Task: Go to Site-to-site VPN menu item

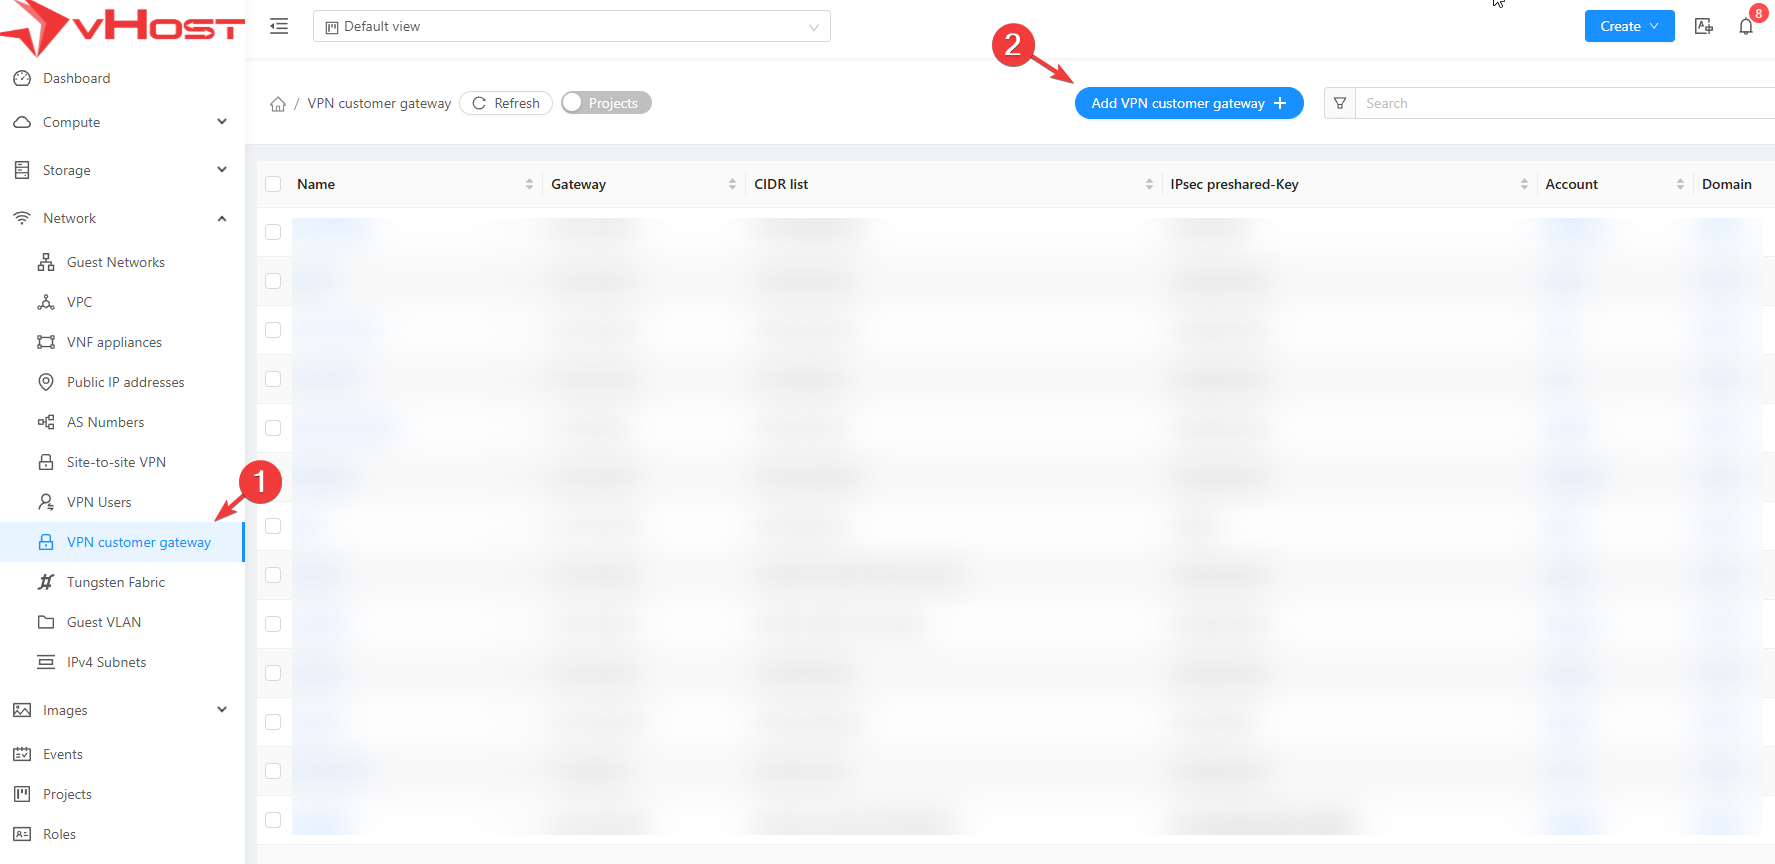Action: click(116, 462)
